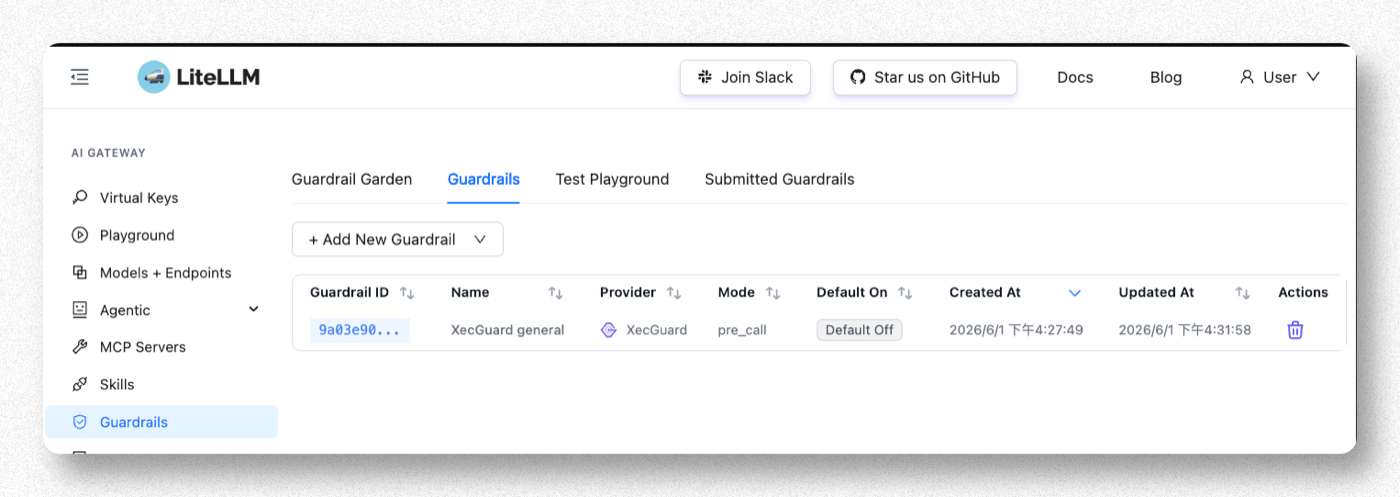Click the AI GATEWAY section label

click(x=109, y=153)
